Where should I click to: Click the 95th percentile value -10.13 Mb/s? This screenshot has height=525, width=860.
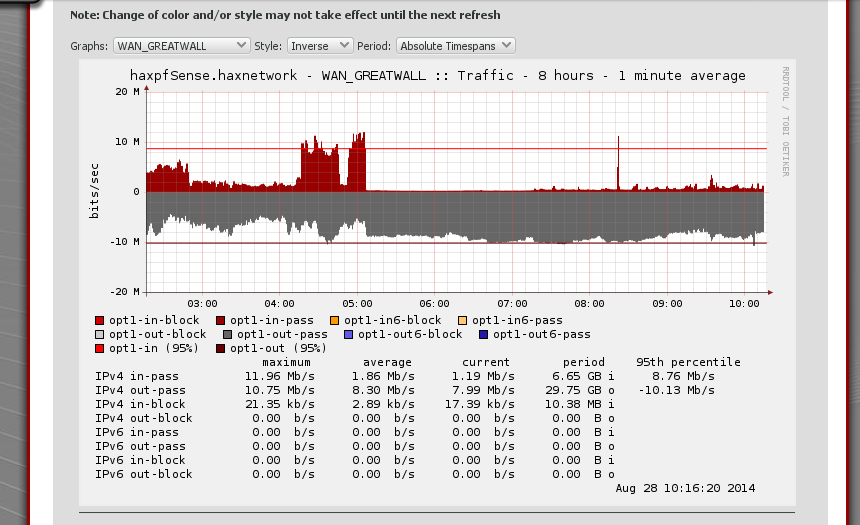click(677, 391)
